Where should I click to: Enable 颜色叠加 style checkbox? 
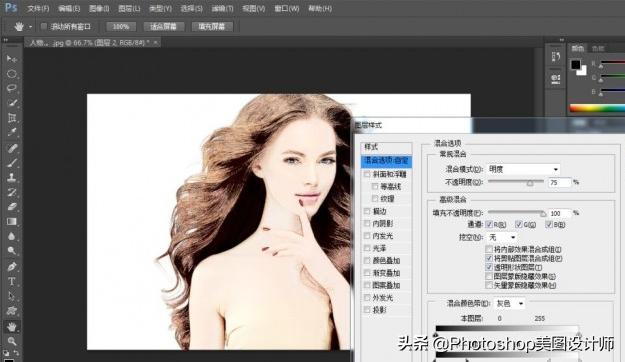click(x=367, y=260)
